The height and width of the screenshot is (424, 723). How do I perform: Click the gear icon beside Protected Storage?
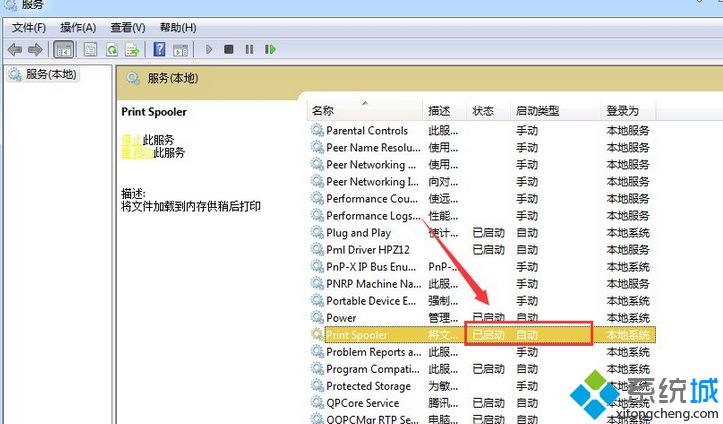pyautogui.click(x=317, y=386)
